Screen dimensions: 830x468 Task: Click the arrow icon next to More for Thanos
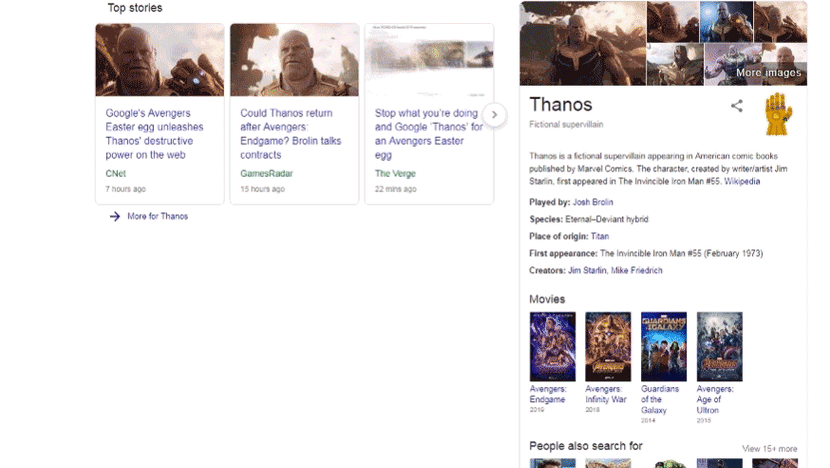click(115, 216)
